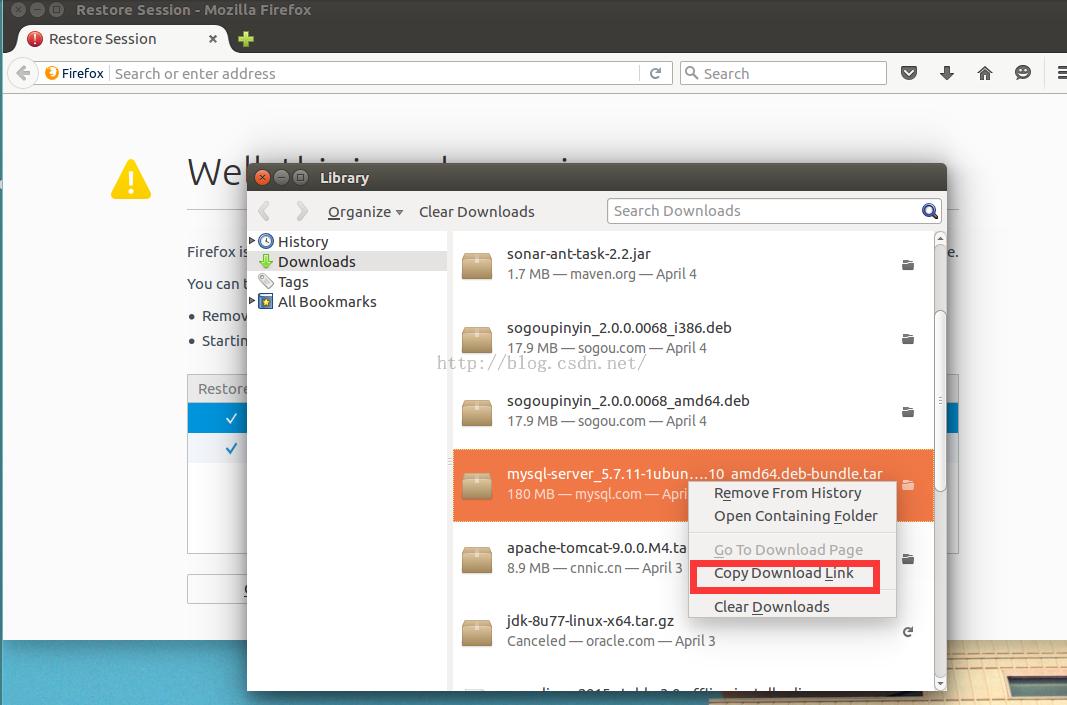Switch to the Restore Session tab
Viewport: 1067px width, 705px height.
pyautogui.click(x=120, y=39)
